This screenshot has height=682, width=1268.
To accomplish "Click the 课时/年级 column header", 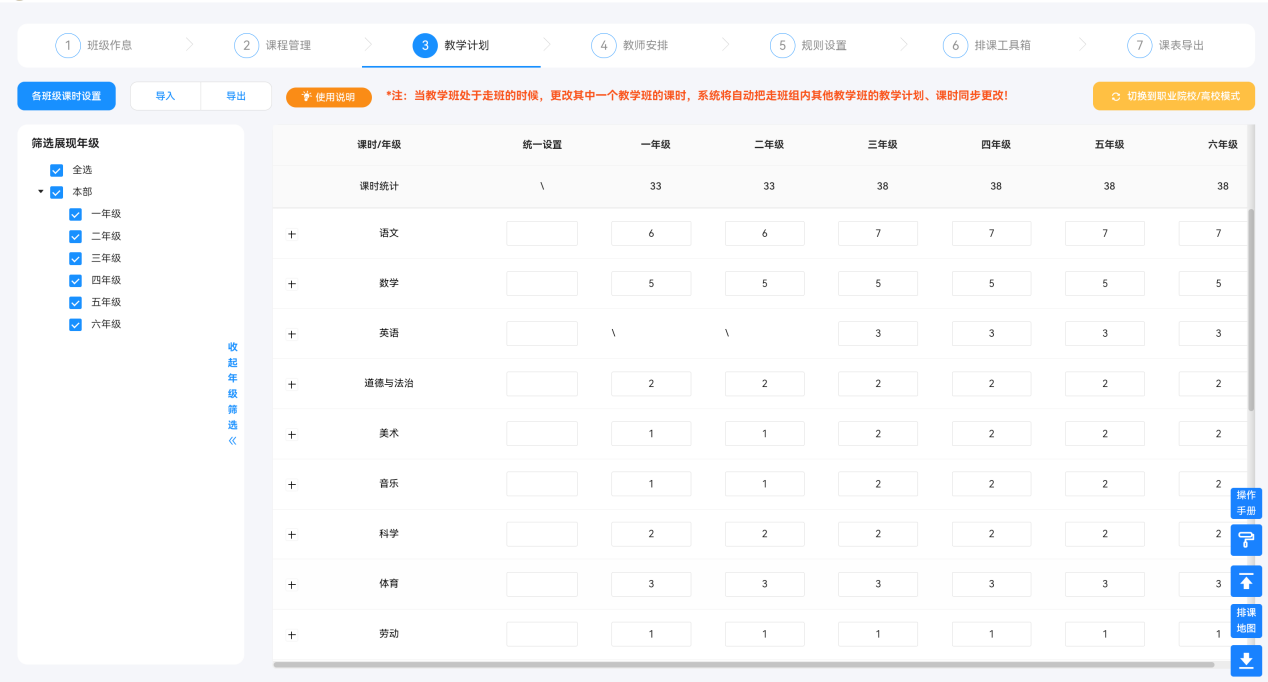I will pos(379,144).
